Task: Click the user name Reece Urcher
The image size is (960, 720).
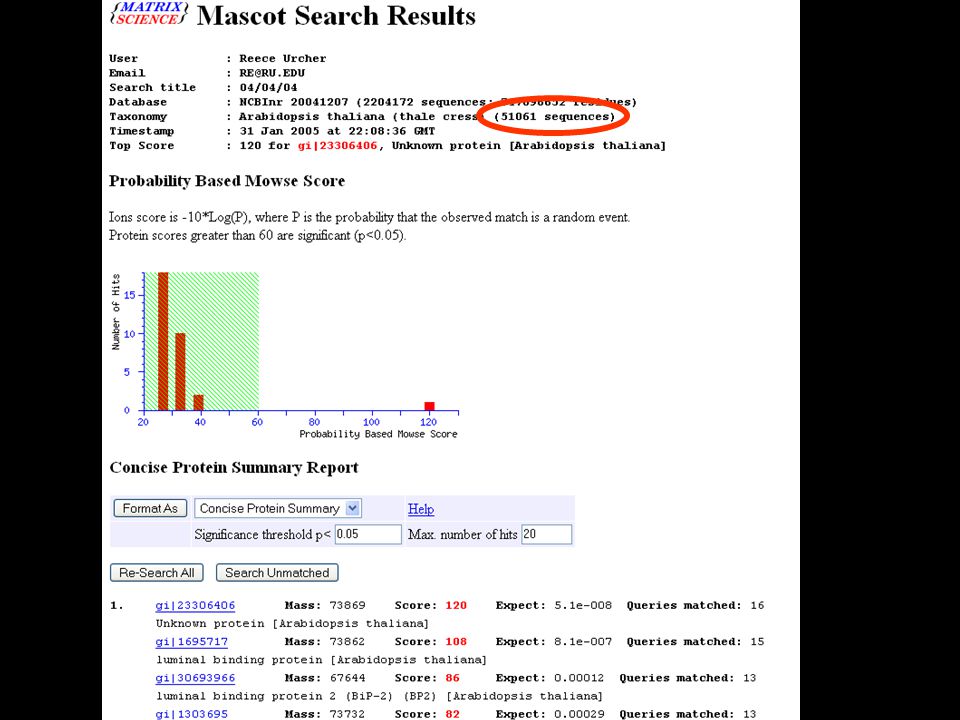Action: point(283,59)
